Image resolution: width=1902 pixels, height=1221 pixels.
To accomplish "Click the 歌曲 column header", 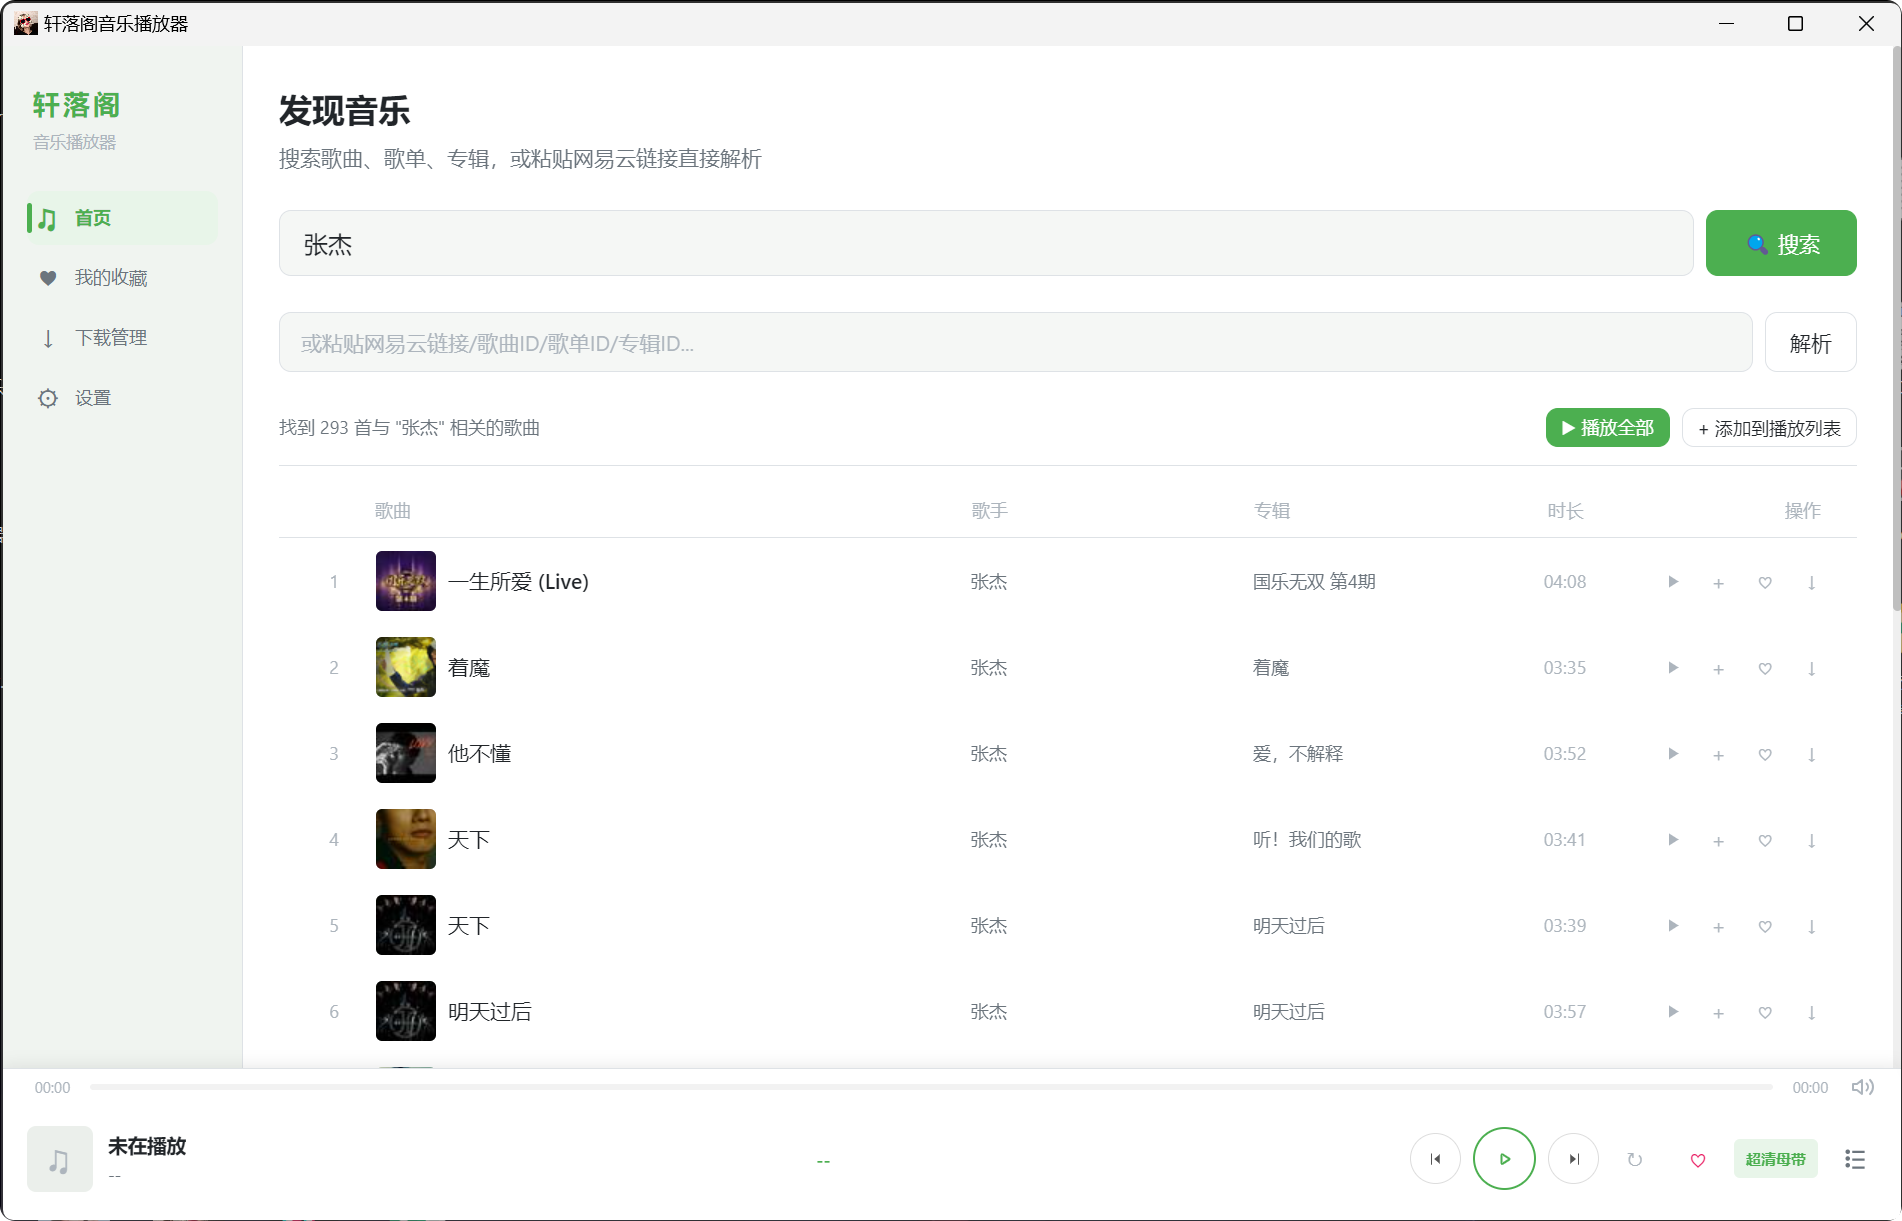I will point(392,511).
